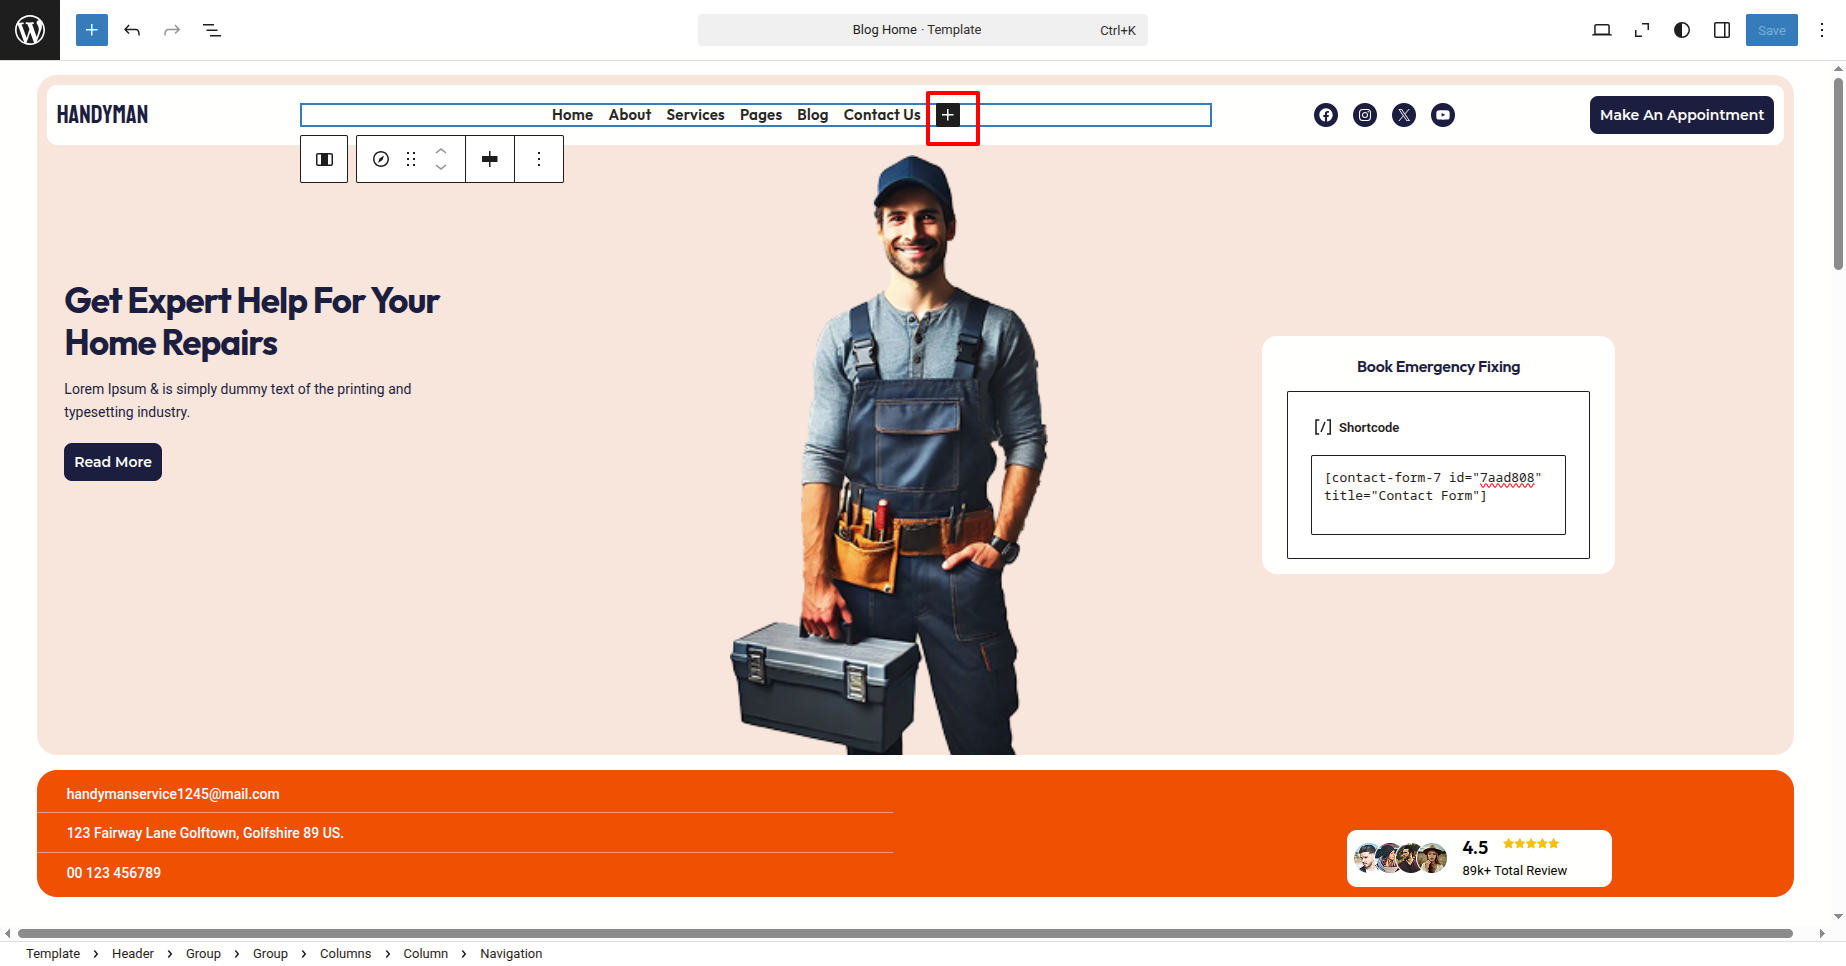Open the block inserter plus button
Screen dimensions: 1846x966
92,30
